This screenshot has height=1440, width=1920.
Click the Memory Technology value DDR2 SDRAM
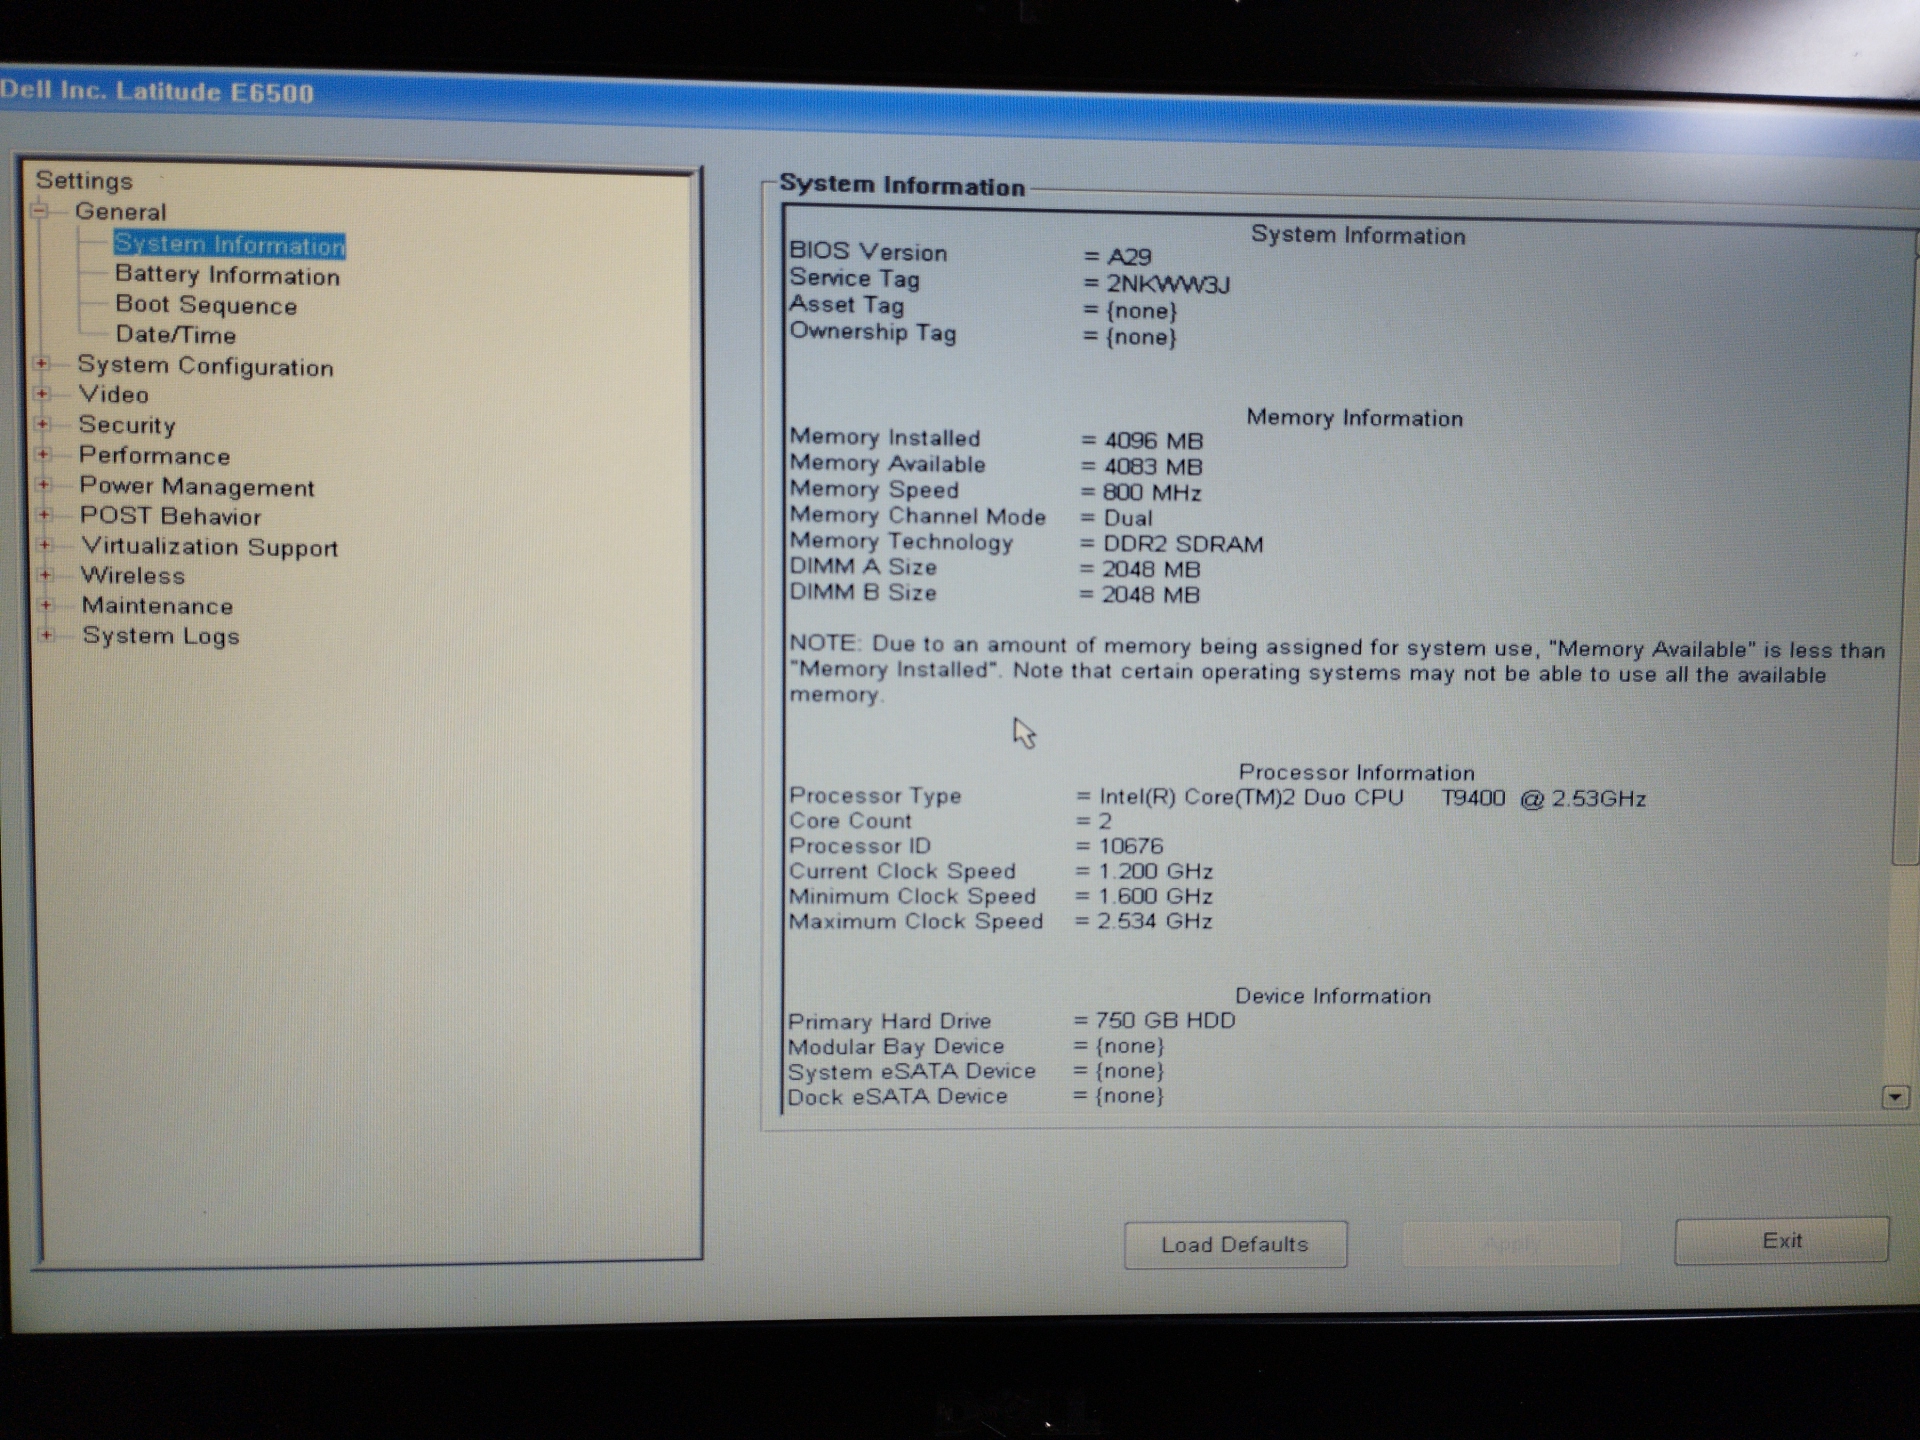(x=1183, y=544)
